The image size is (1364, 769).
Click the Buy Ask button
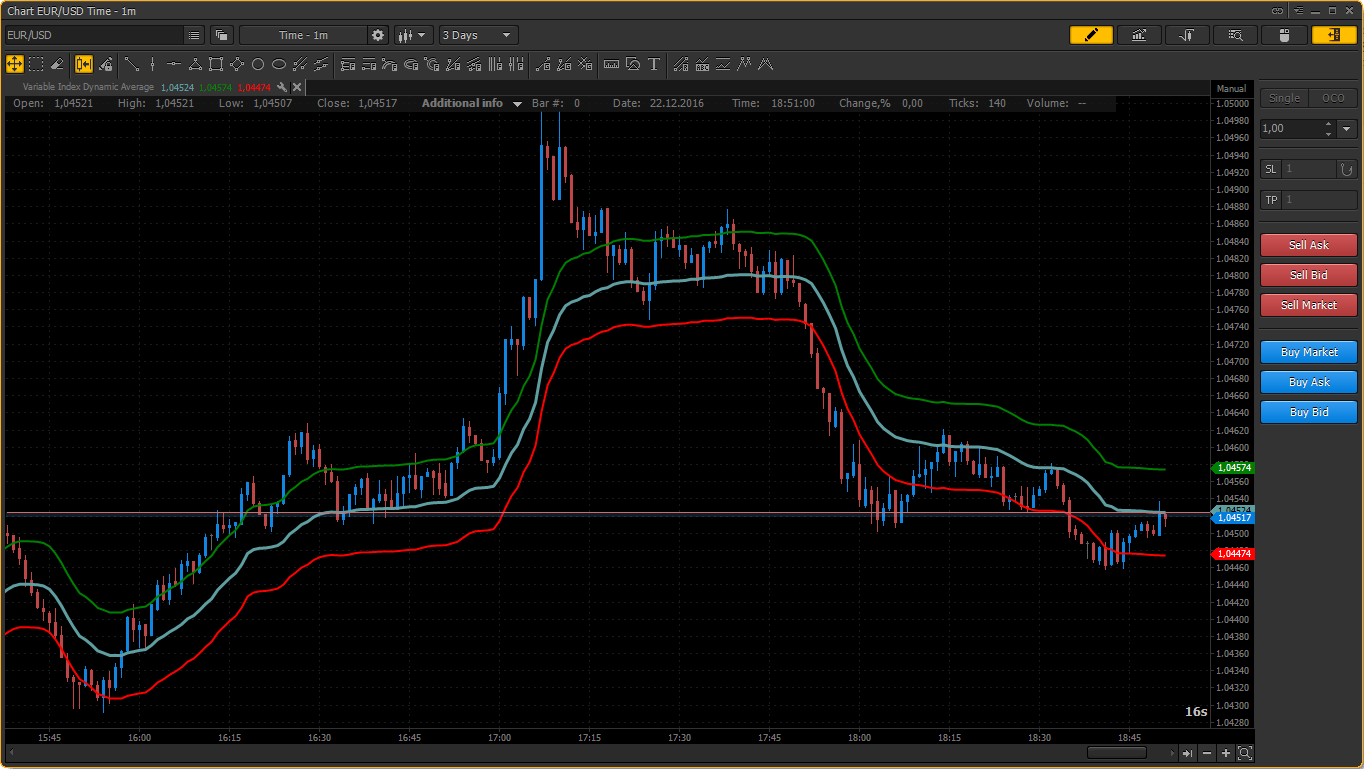coord(1309,382)
